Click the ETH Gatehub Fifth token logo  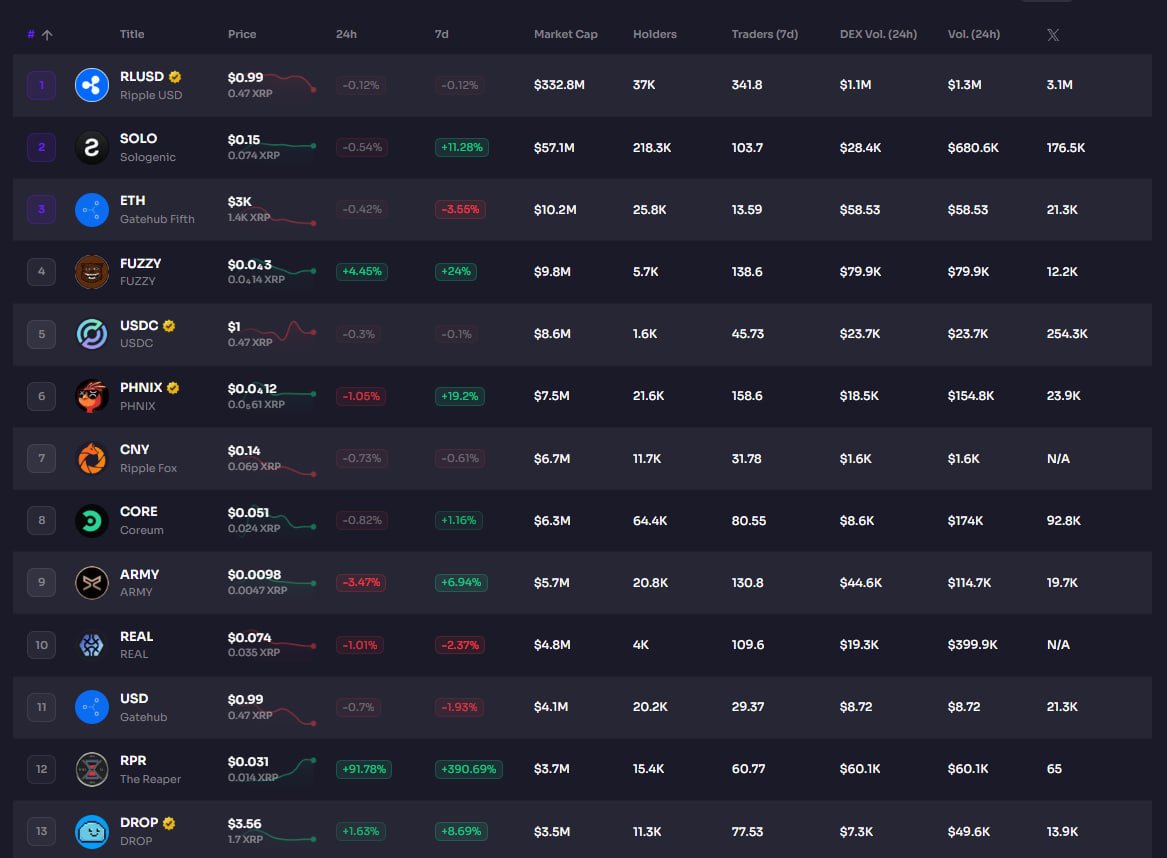(x=92, y=210)
